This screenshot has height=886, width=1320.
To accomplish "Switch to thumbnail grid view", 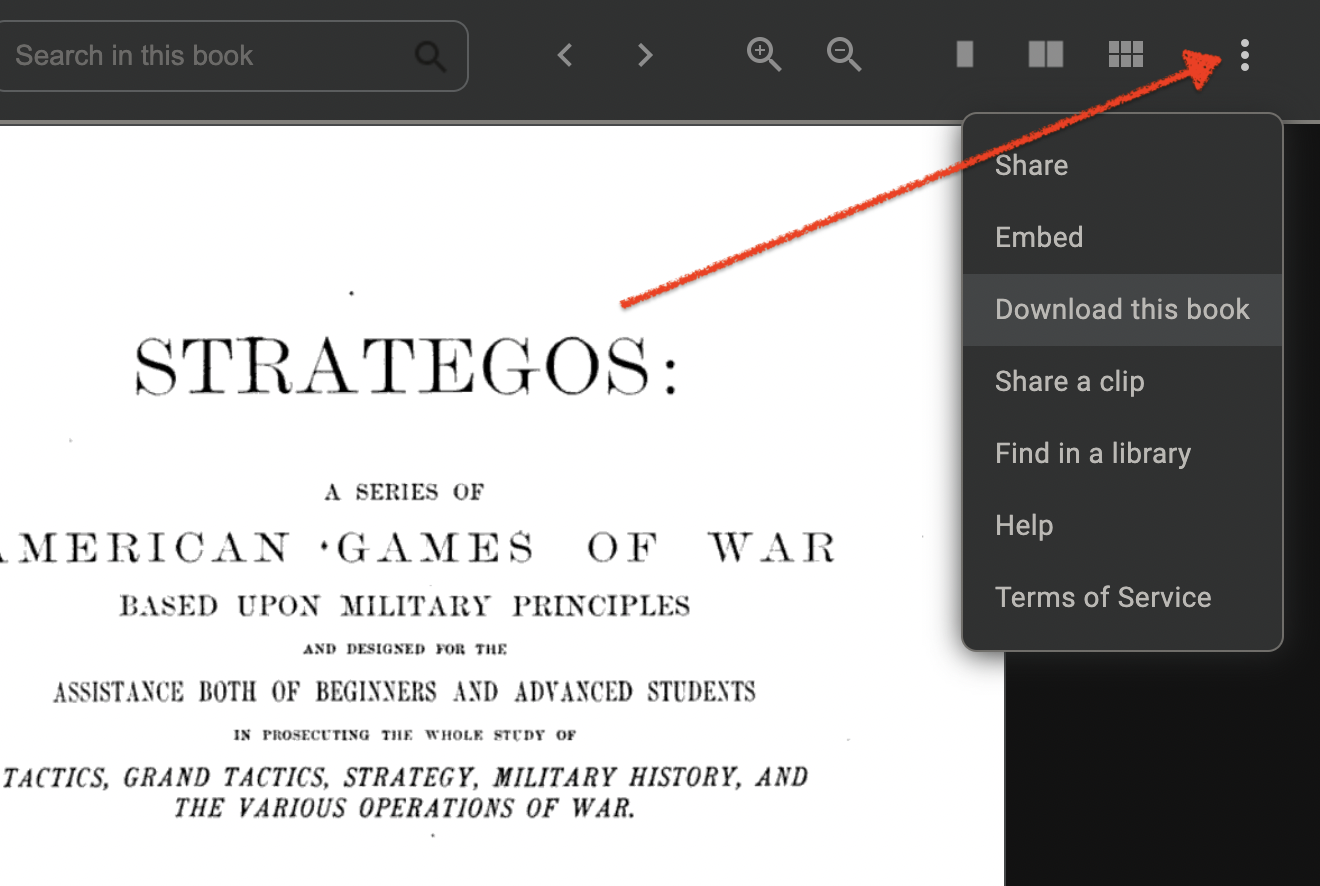I will pos(1126,55).
